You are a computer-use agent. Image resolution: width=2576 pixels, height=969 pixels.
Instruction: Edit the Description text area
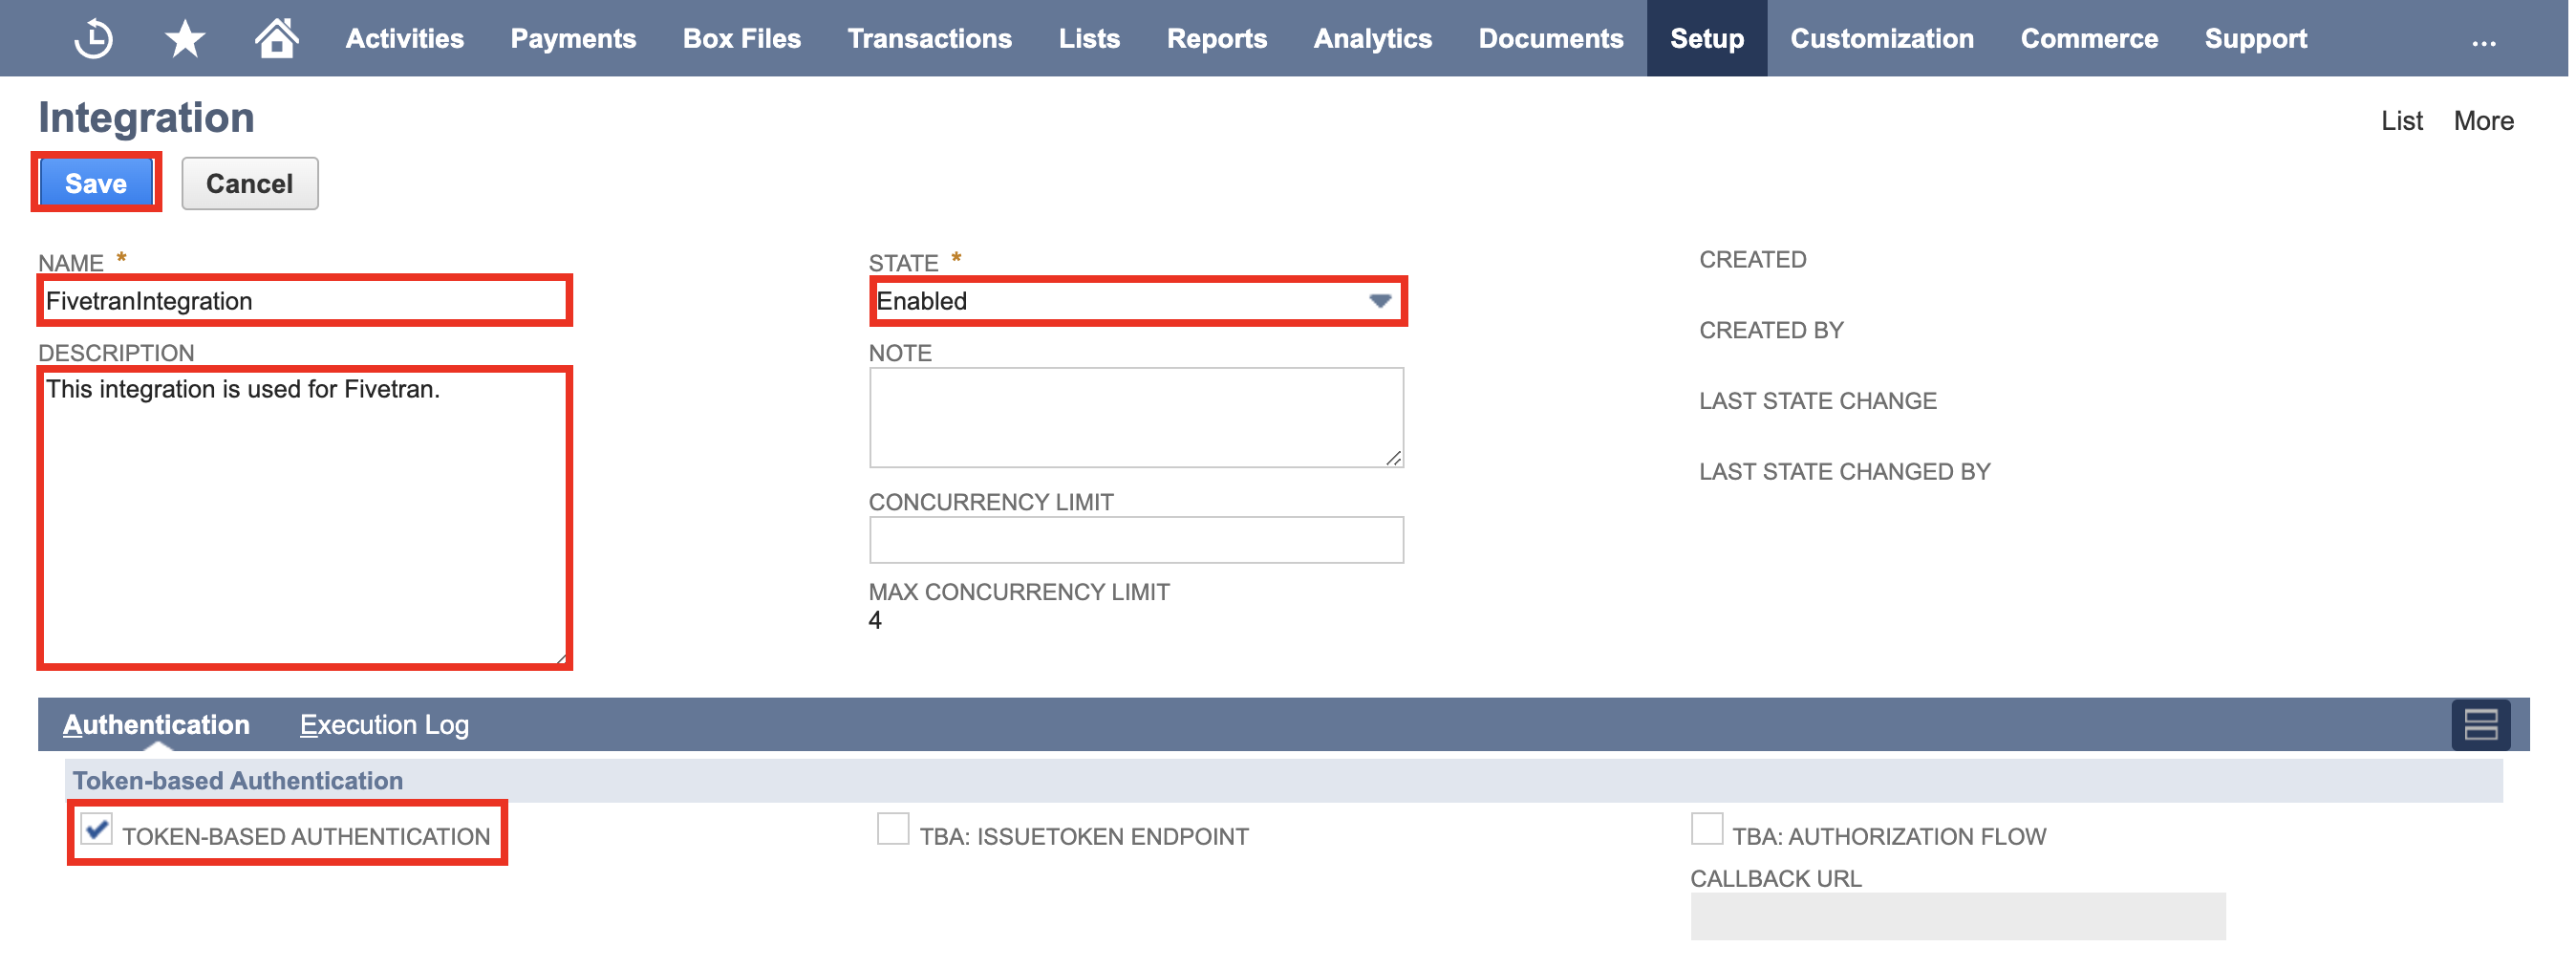point(304,517)
